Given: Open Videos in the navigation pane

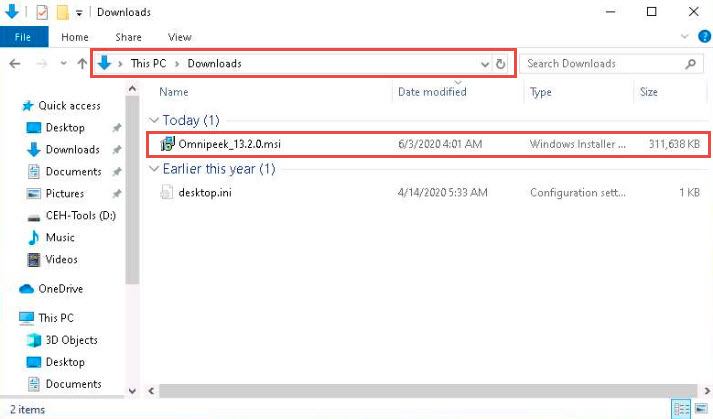Looking at the screenshot, I should pos(61,259).
